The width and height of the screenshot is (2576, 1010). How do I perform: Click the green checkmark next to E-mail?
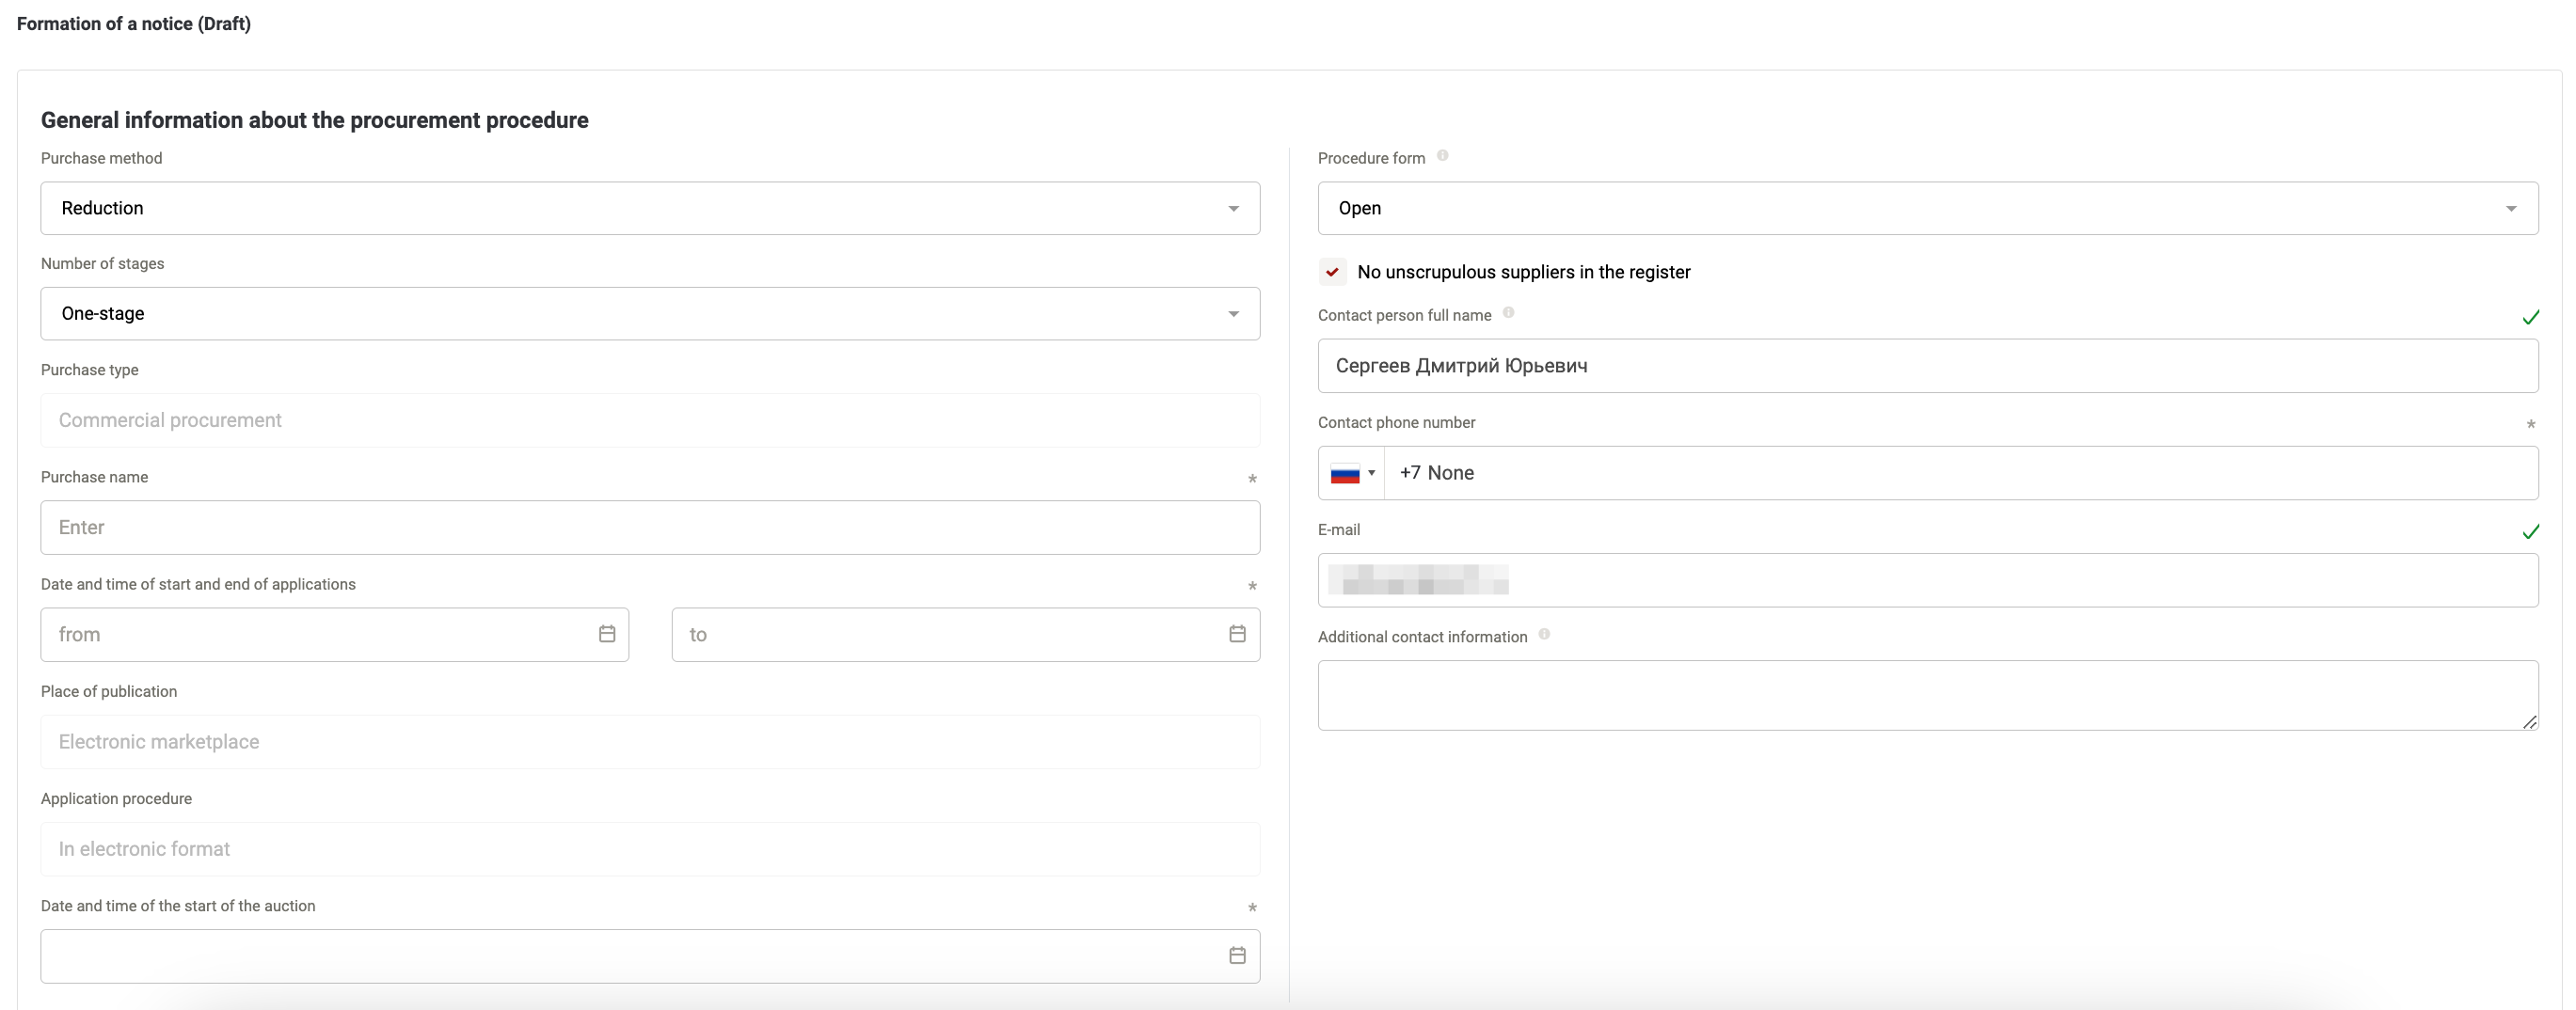[2531, 532]
